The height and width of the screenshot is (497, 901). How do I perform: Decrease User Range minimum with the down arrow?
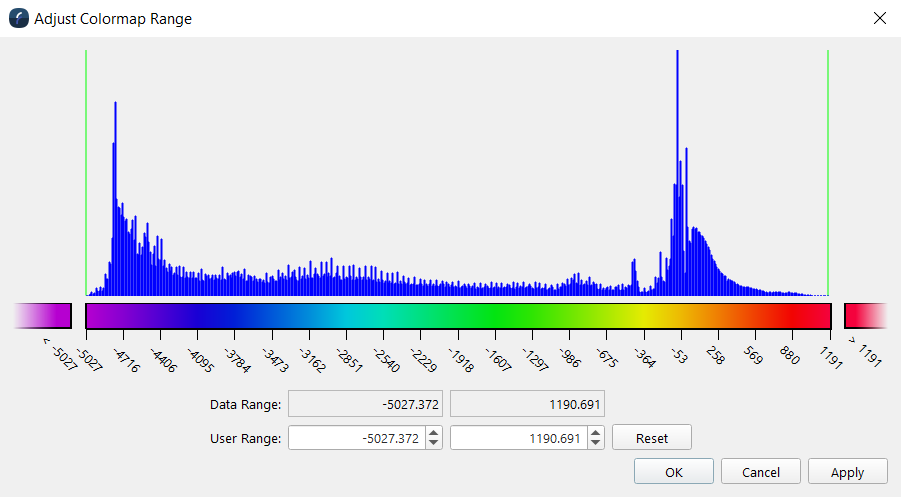tap(433, 443)
